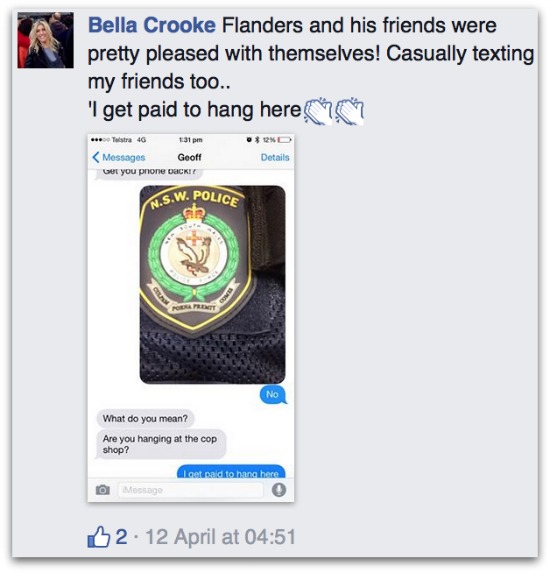Tap the blue 'No' message bubble
The image size is (550, 573).
tap(273, 395)
